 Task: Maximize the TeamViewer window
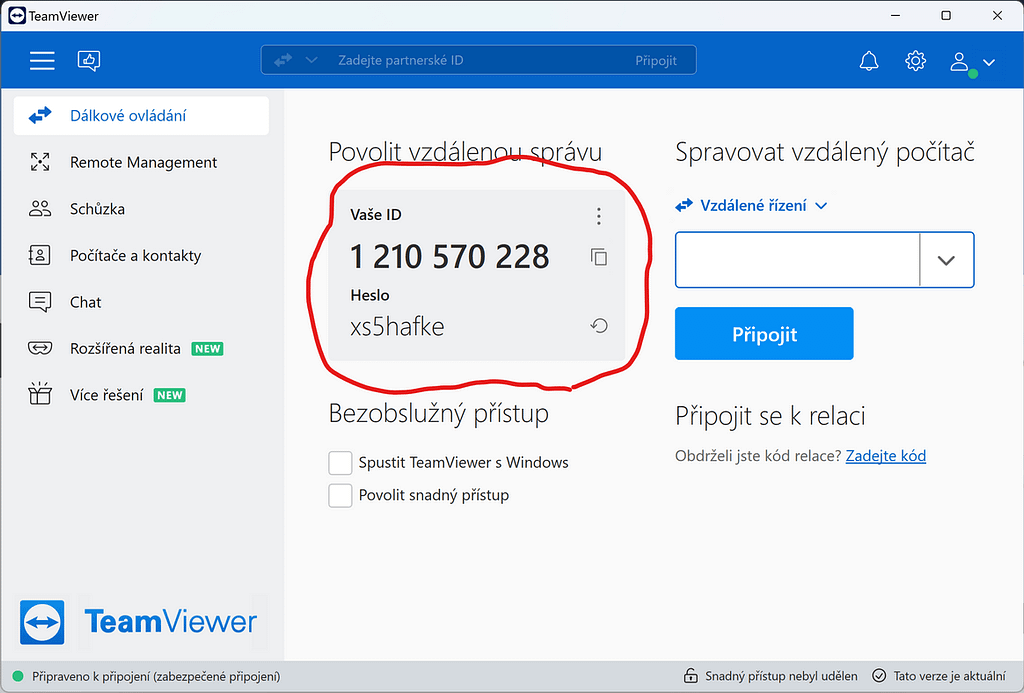946,16
